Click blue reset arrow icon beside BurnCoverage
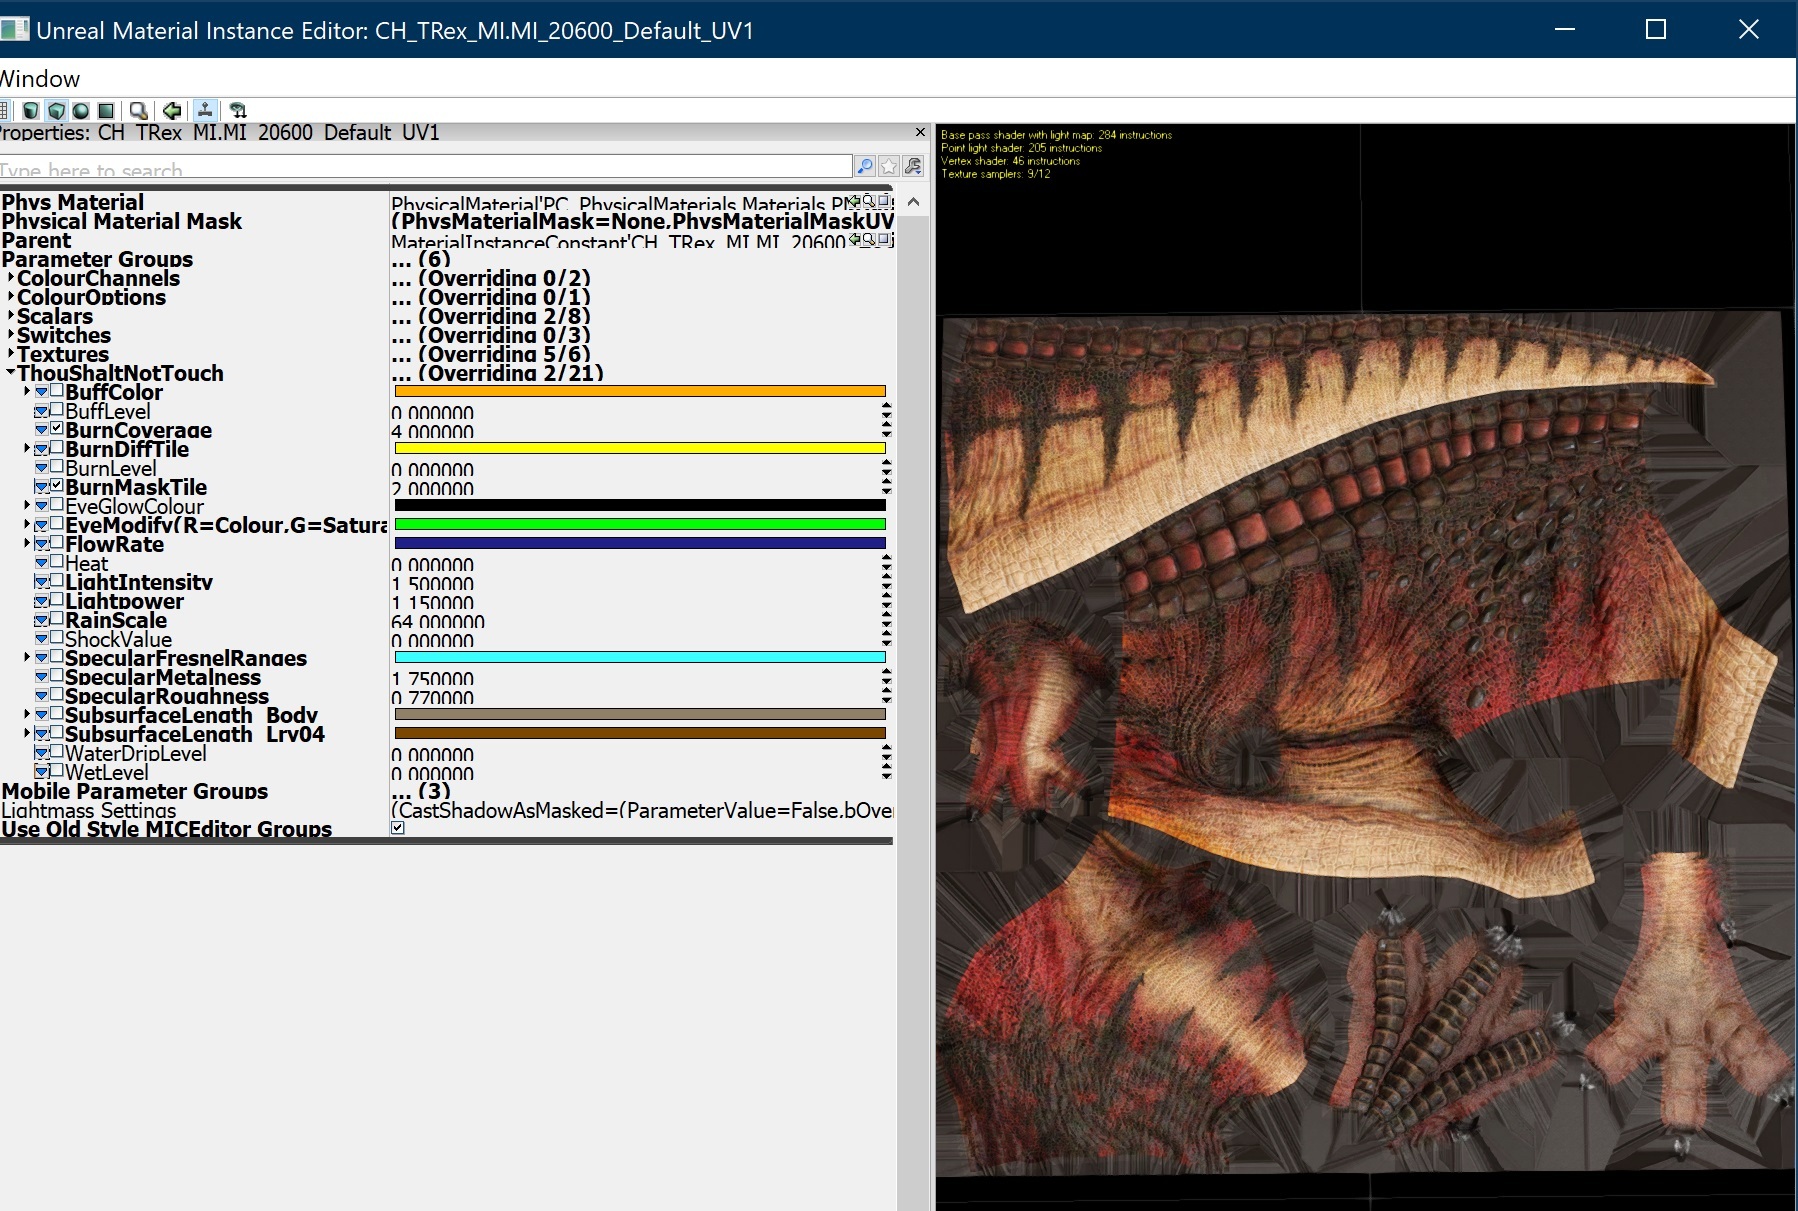The image size is (1798, 1211). tap(42, 430)
